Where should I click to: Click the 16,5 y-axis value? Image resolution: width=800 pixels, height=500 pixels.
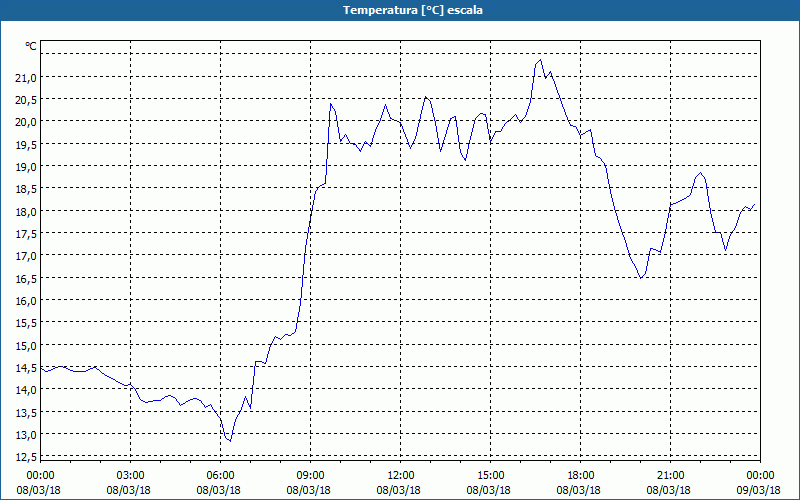(x=26, y=278)
